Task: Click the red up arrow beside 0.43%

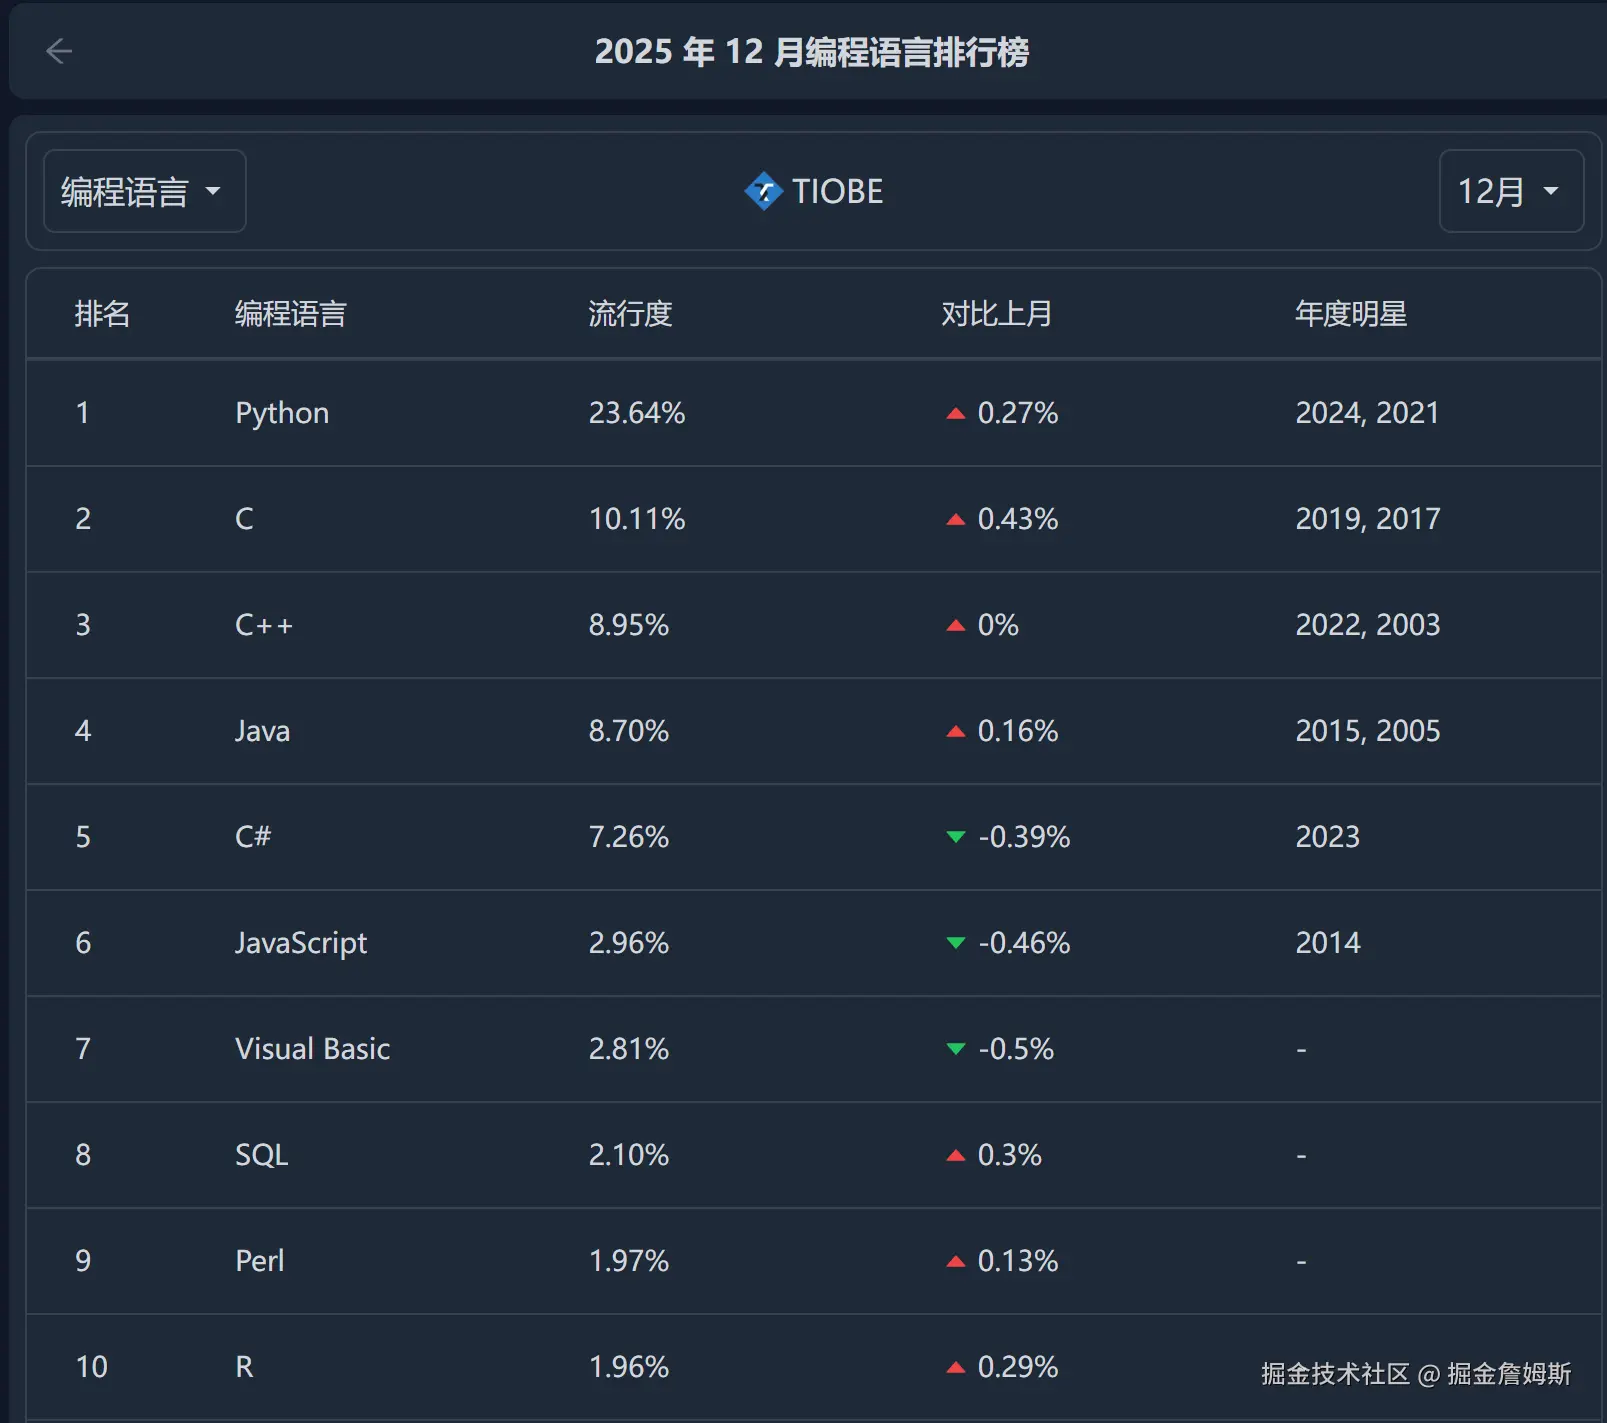Action: click(x=956, y=519)
